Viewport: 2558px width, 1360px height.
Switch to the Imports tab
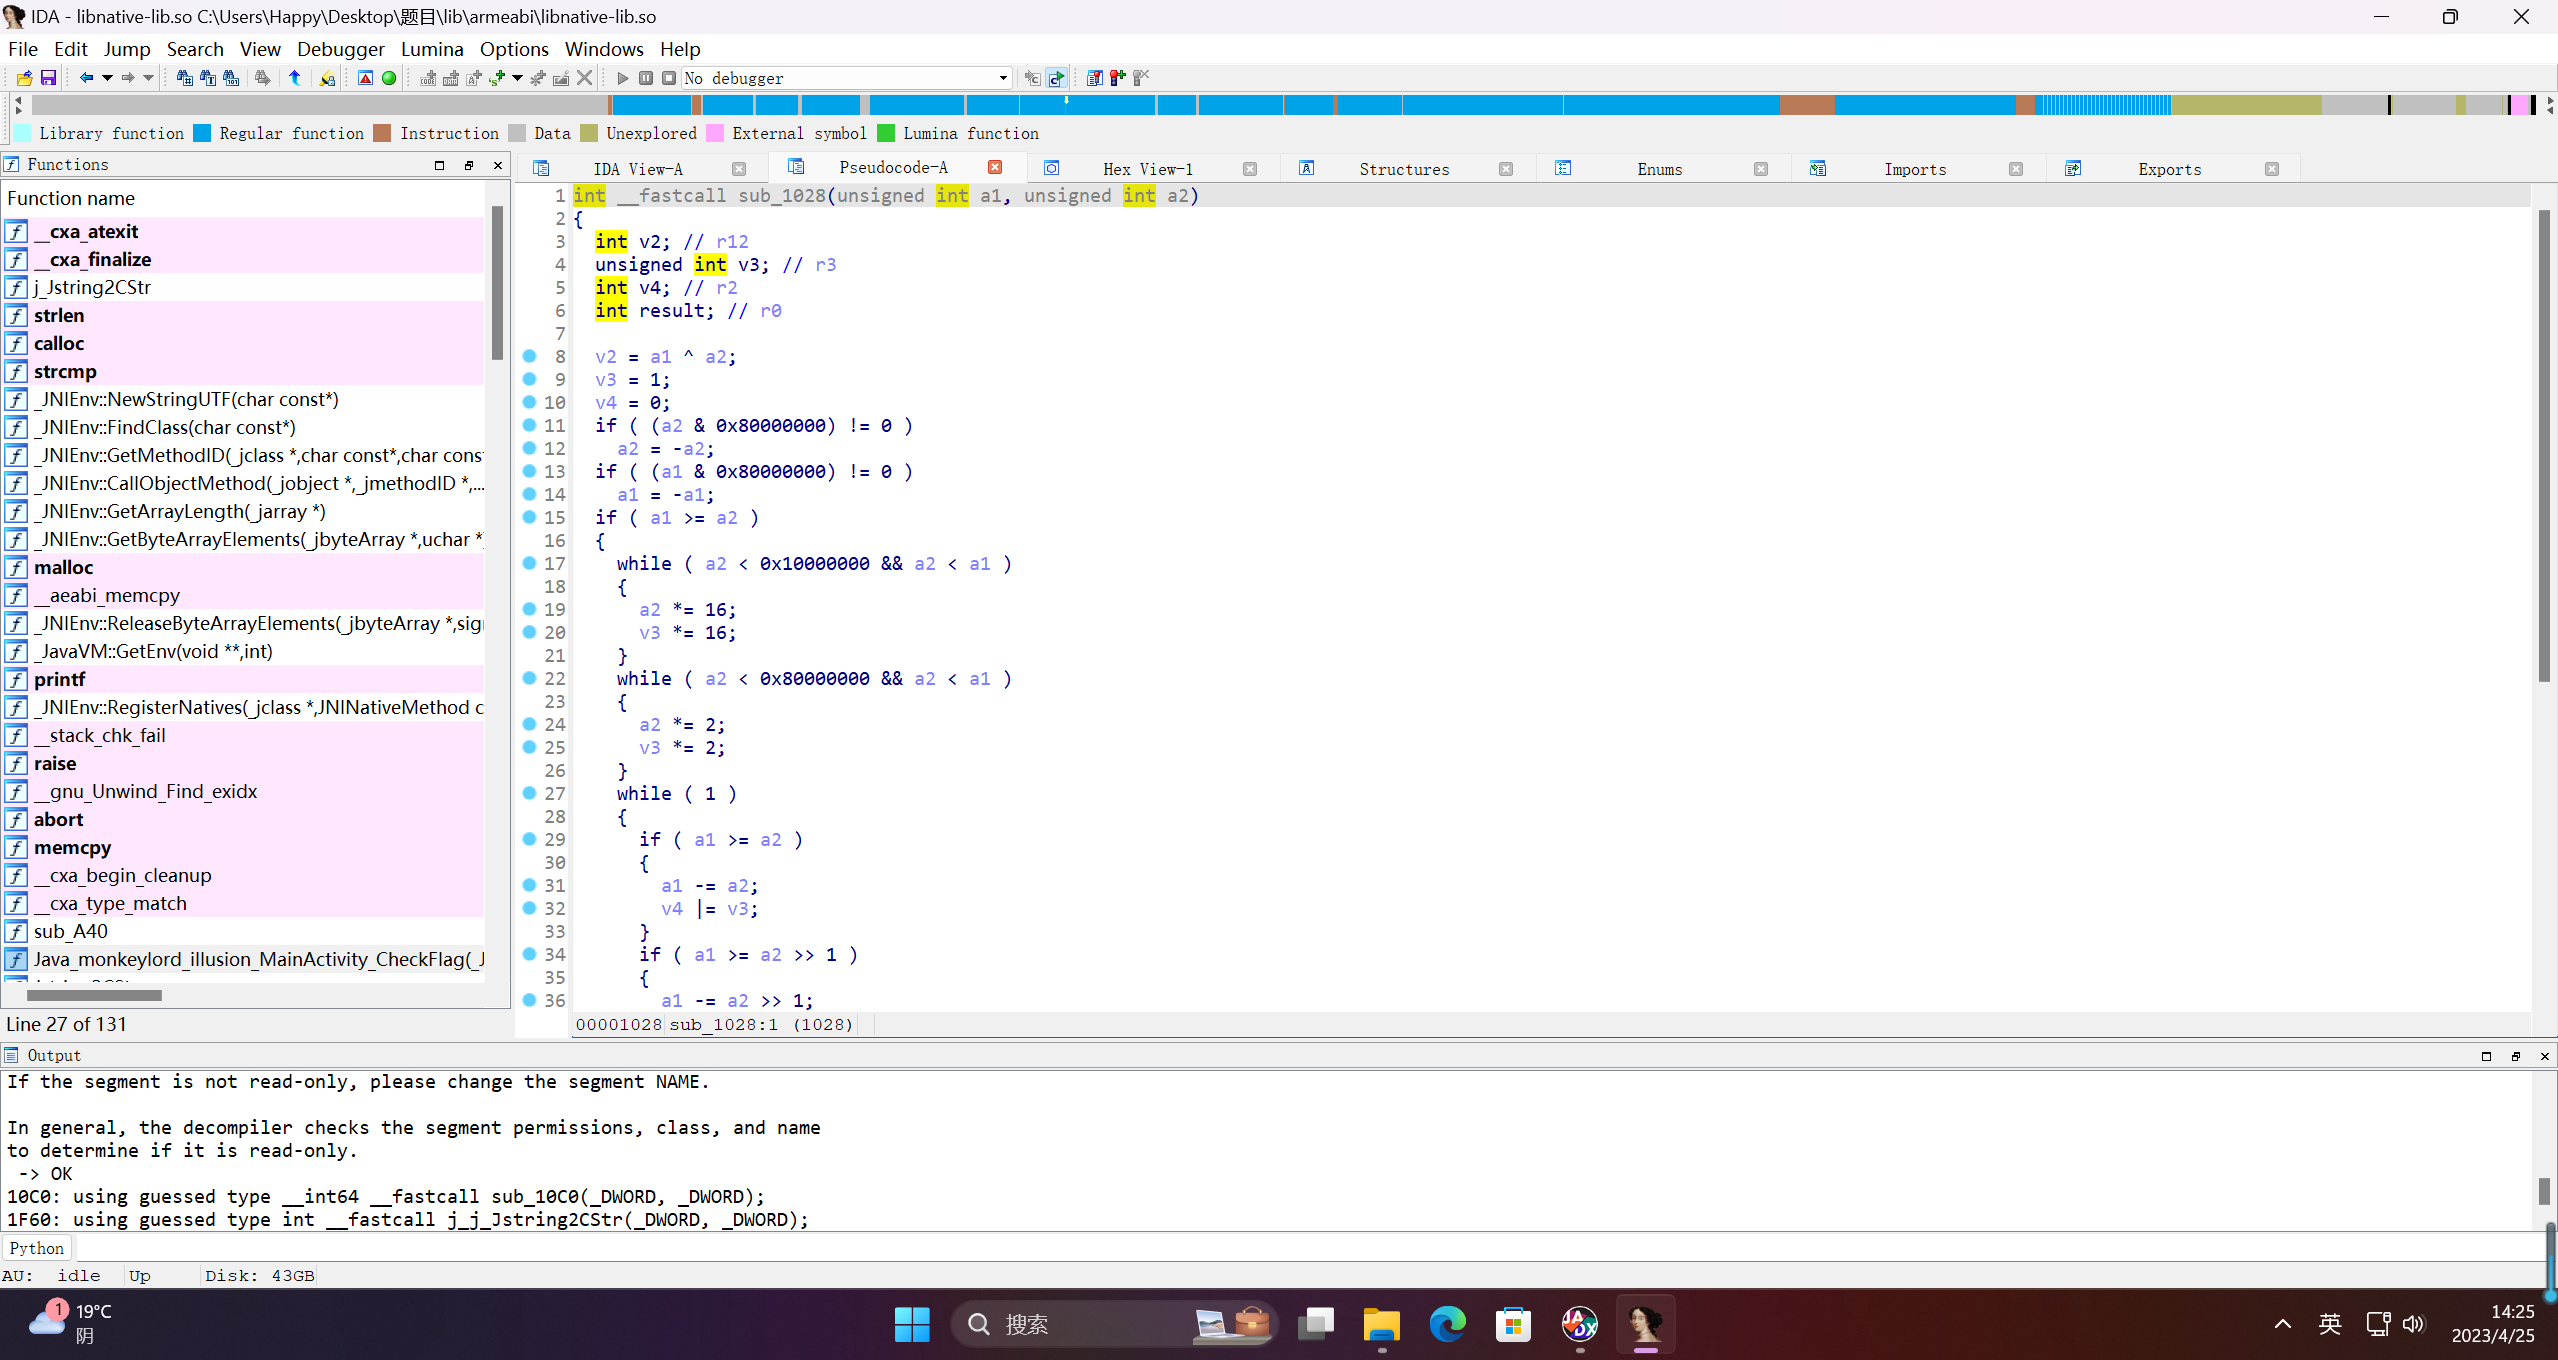[1915, 169]
